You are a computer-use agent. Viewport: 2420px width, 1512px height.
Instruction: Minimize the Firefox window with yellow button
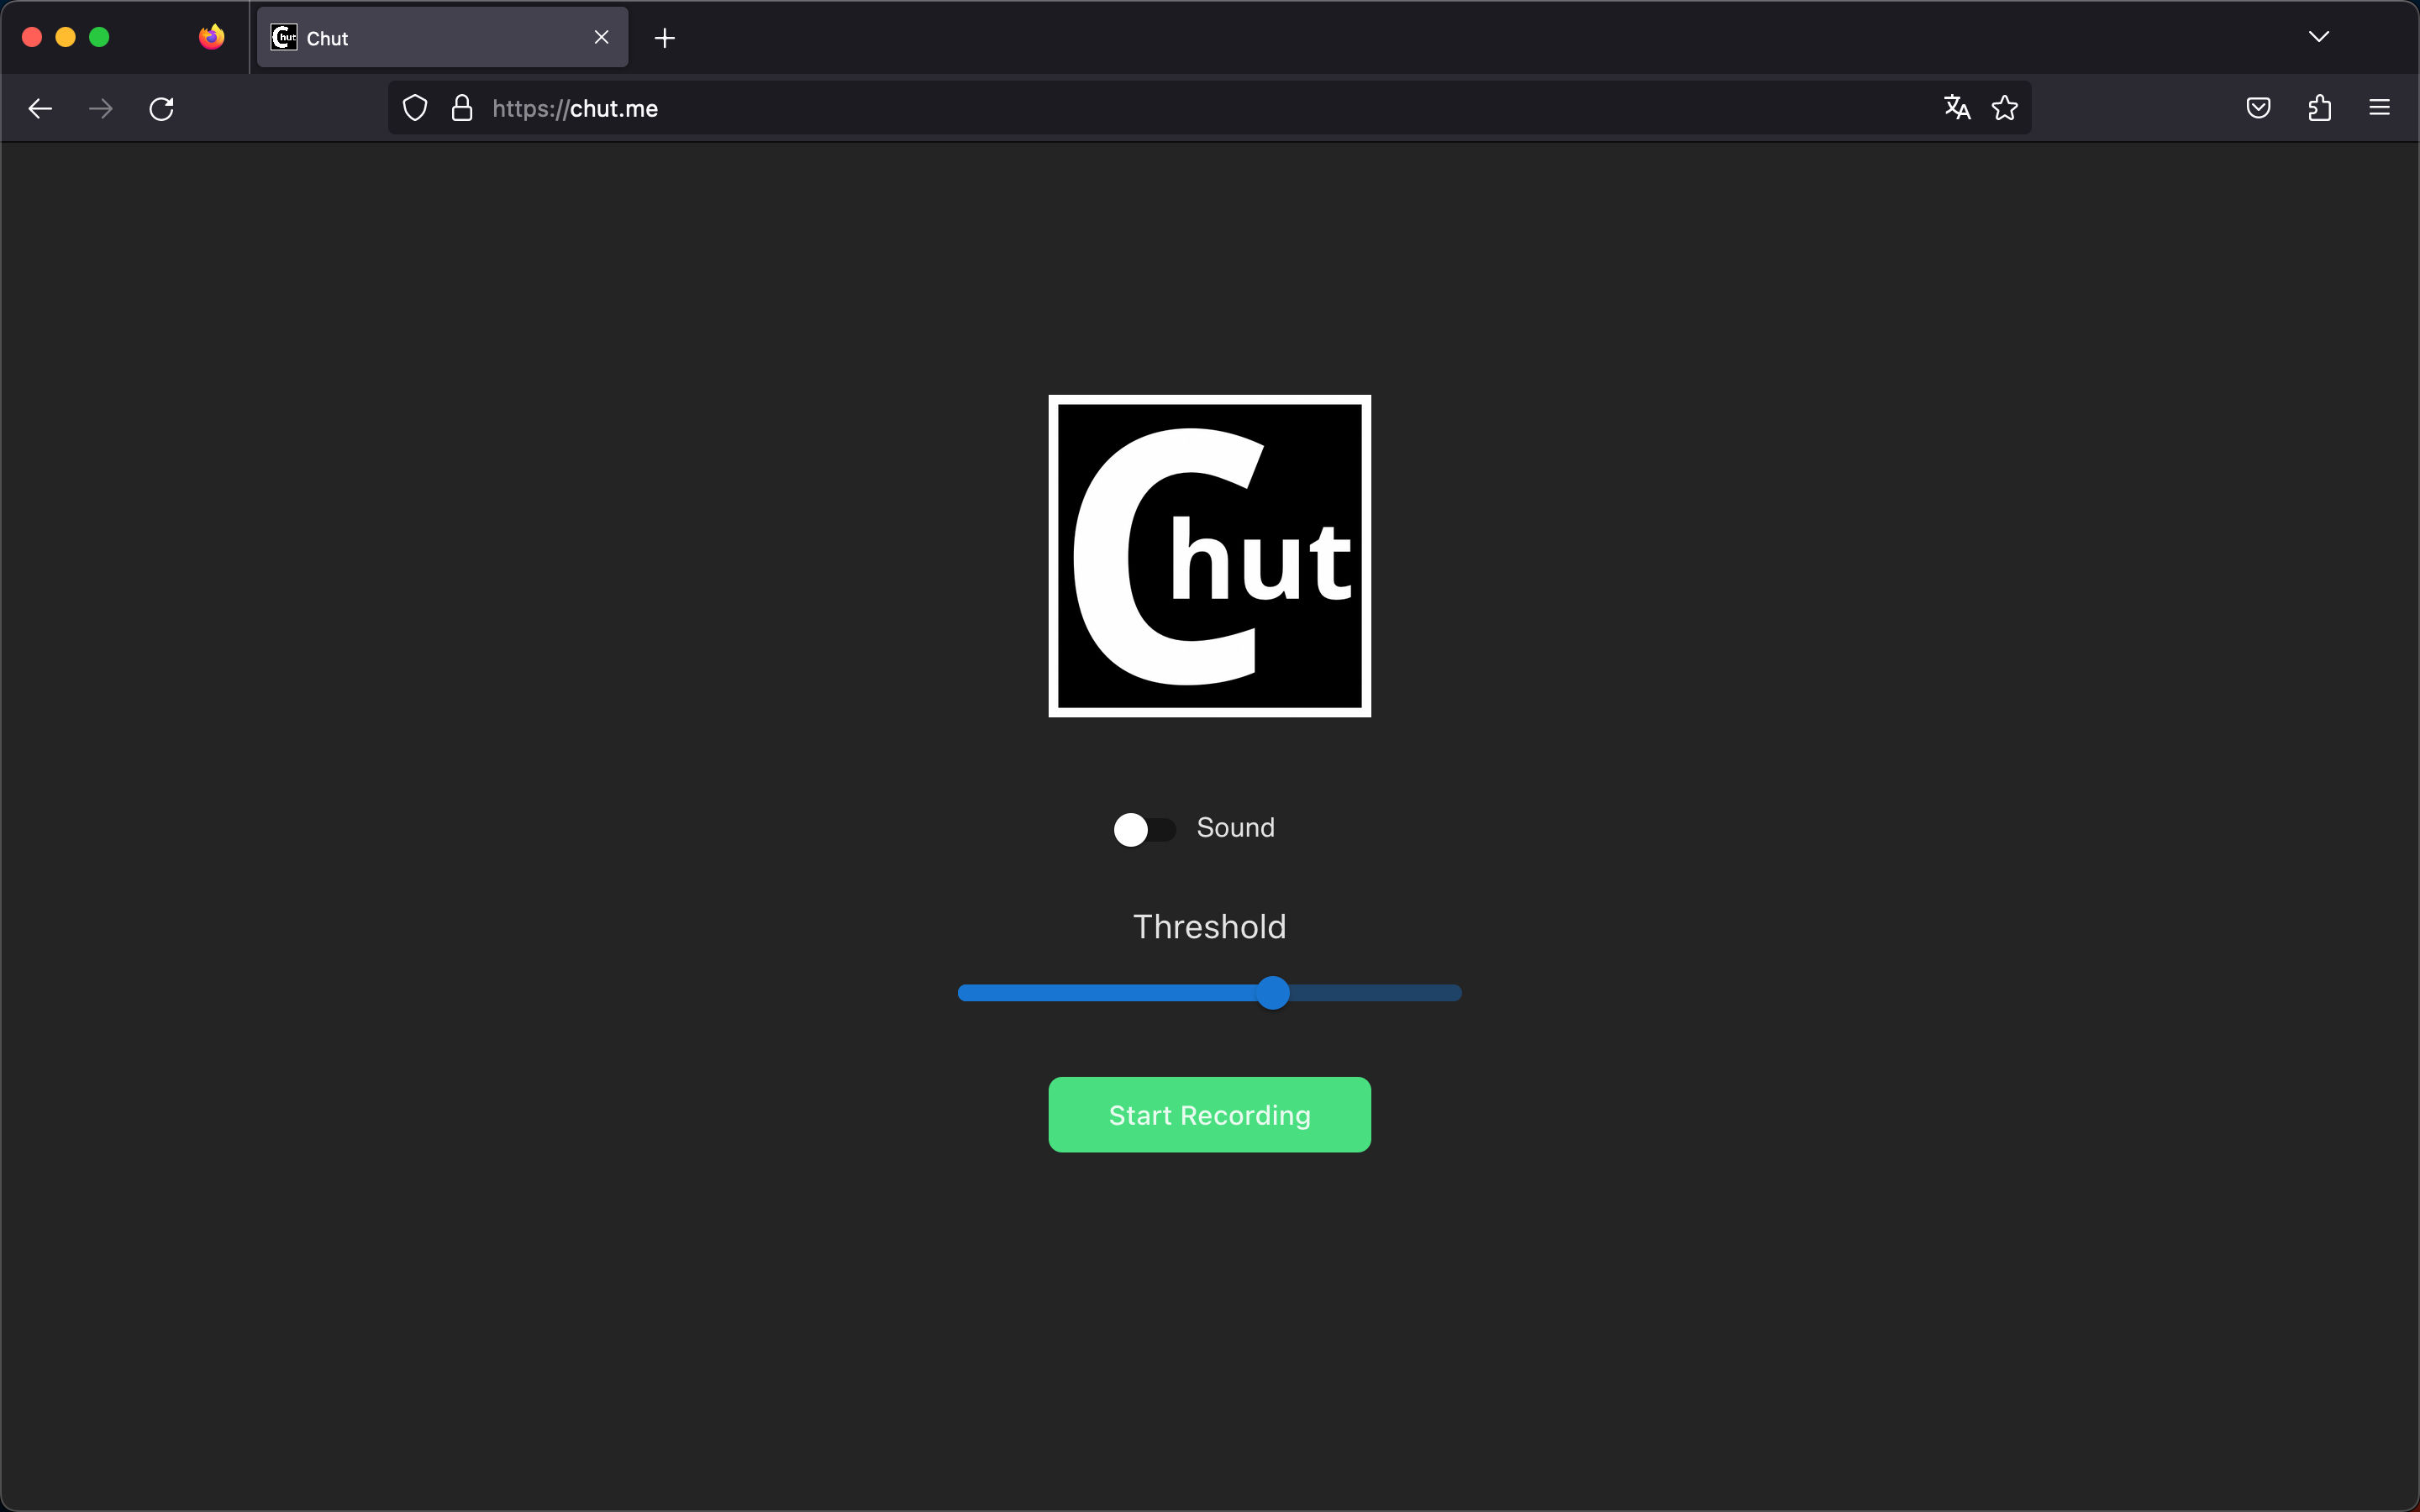click(x=66, y=37)
